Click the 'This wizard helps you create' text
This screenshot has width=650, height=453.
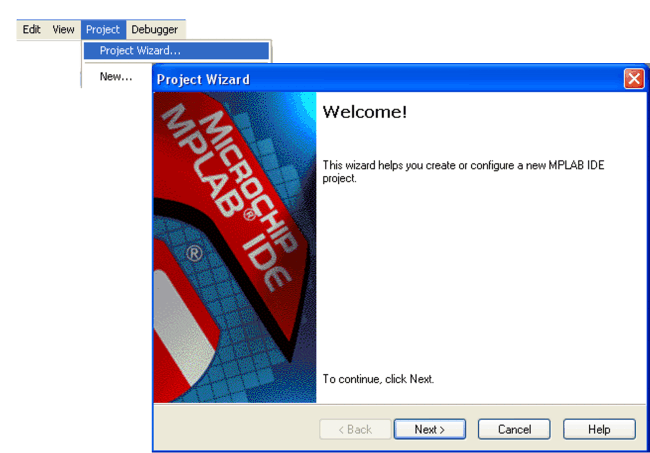tap(463, 172)
